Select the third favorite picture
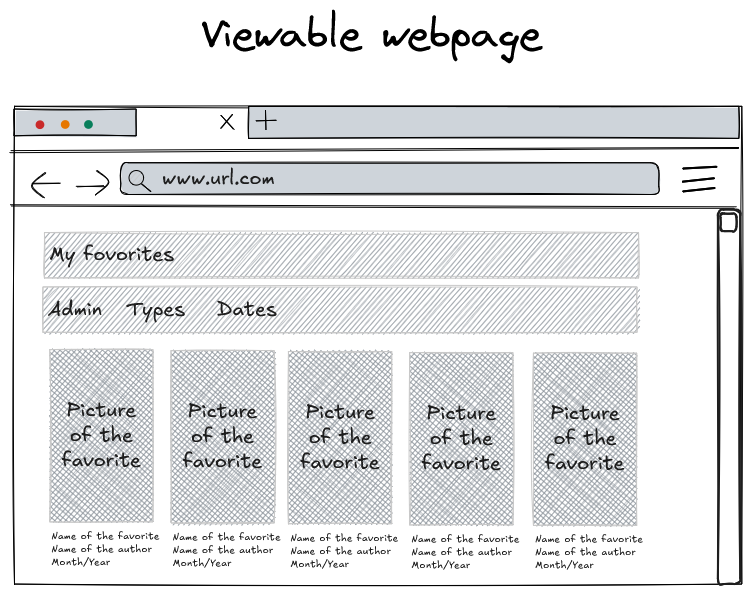Screen dimensions: 751x594 [340, 436]
